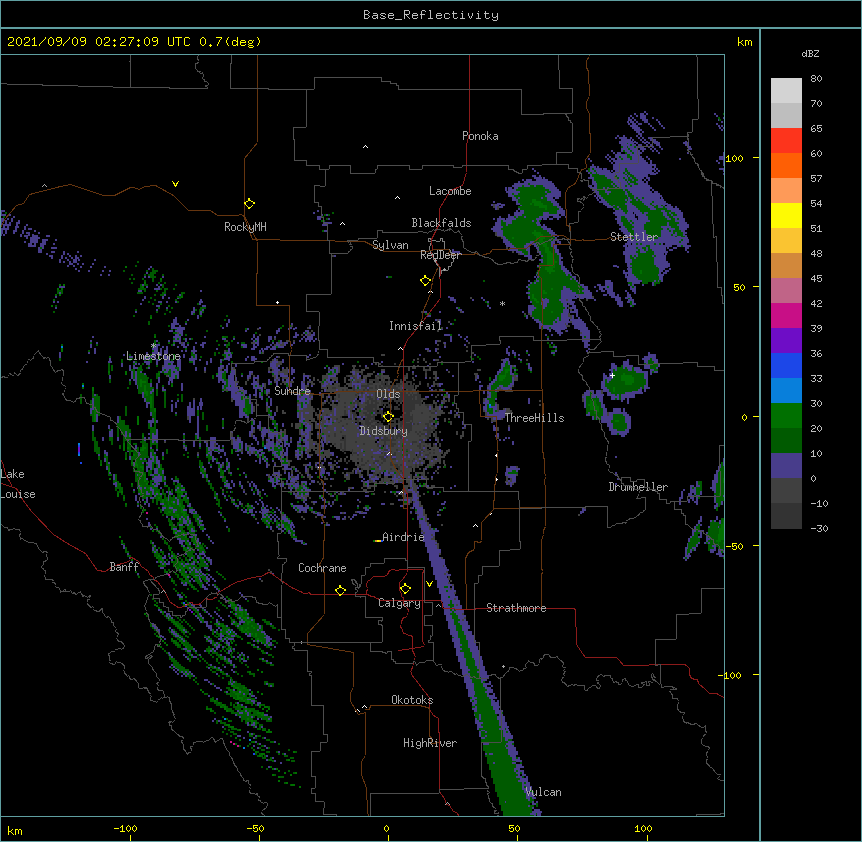Image resolution: width=862 pixels, height=842 pixels.
Task: Click the Lacombe city label
Action: tap(450, 191)
